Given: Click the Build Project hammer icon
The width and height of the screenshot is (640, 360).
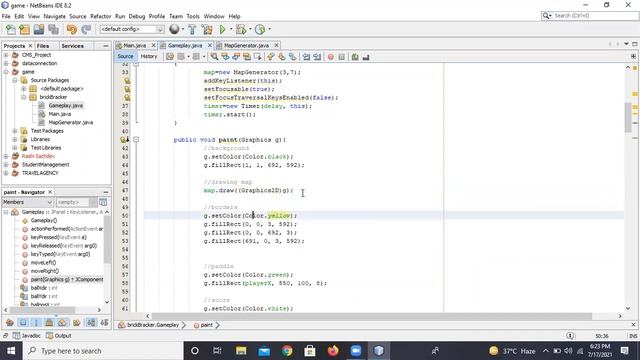Looking at the screenshot, I should coord(192,29).
